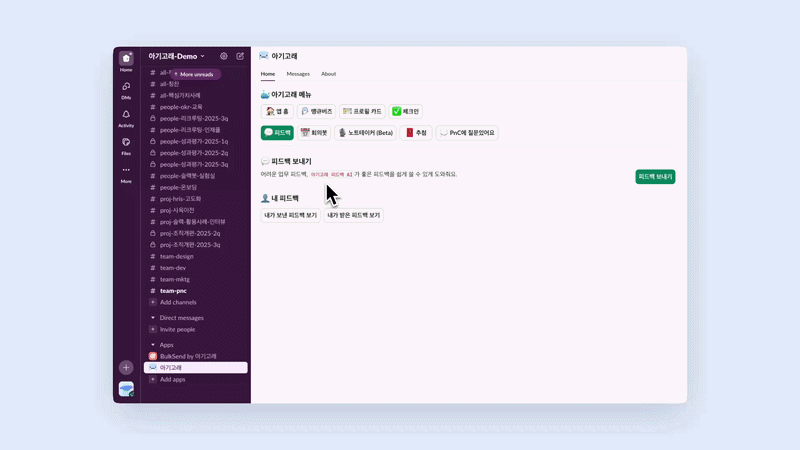800x450 pixels.
Task: Open private channel proj-조직개편-2025-2q
Action: pos(196,233)
